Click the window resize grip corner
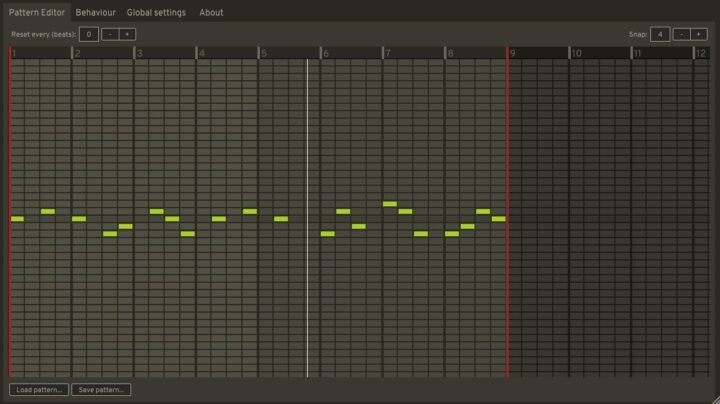Viewport: 720px width, 404px height. (x=714, y=398)
